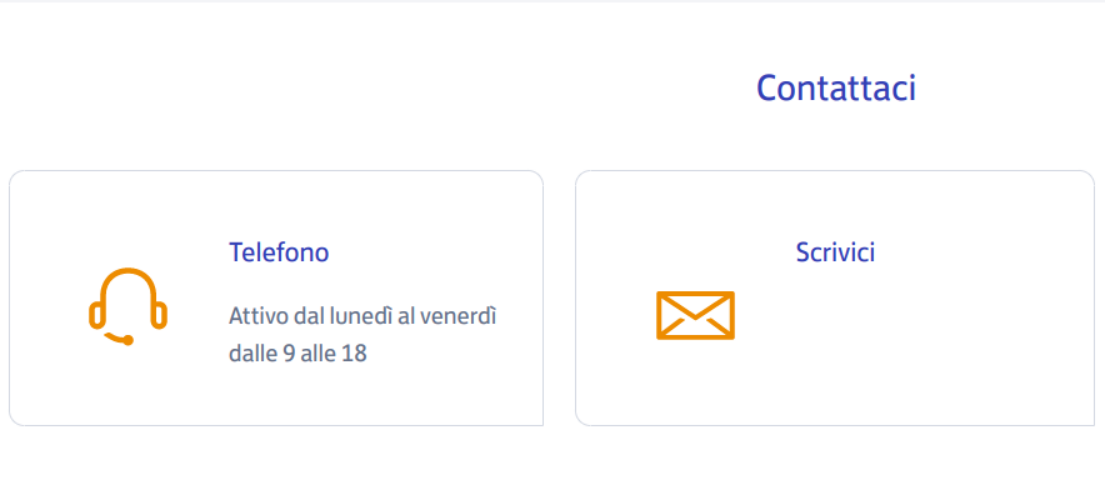This screenshot has width=1105, height=500.
Task: Click the right earcup of the headset icon
Action: coord(159,315)
